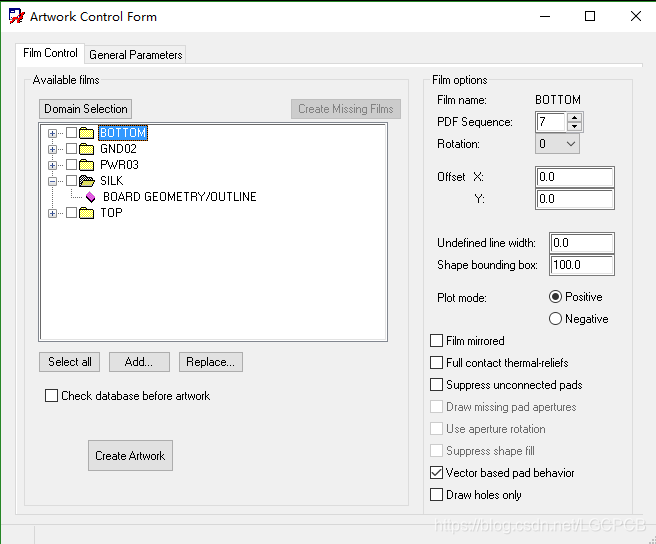Select BOARD GEOMETRY/OUTLINE subclass entry

[x=179, y=197]
